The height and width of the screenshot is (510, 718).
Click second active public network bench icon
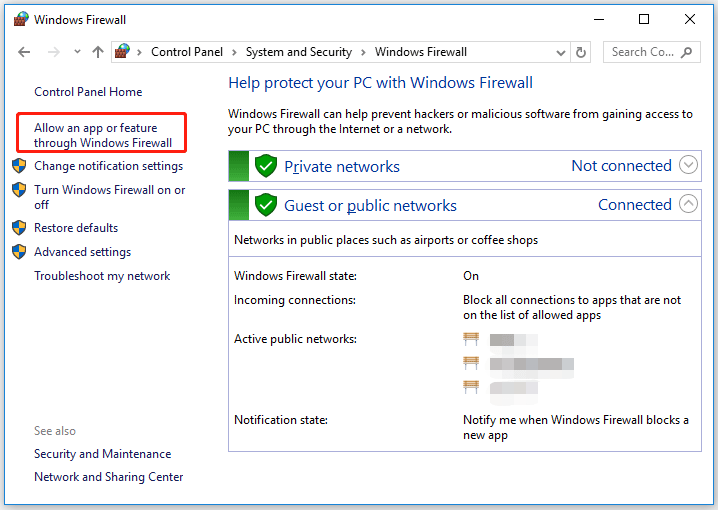[x=471, y=364]
